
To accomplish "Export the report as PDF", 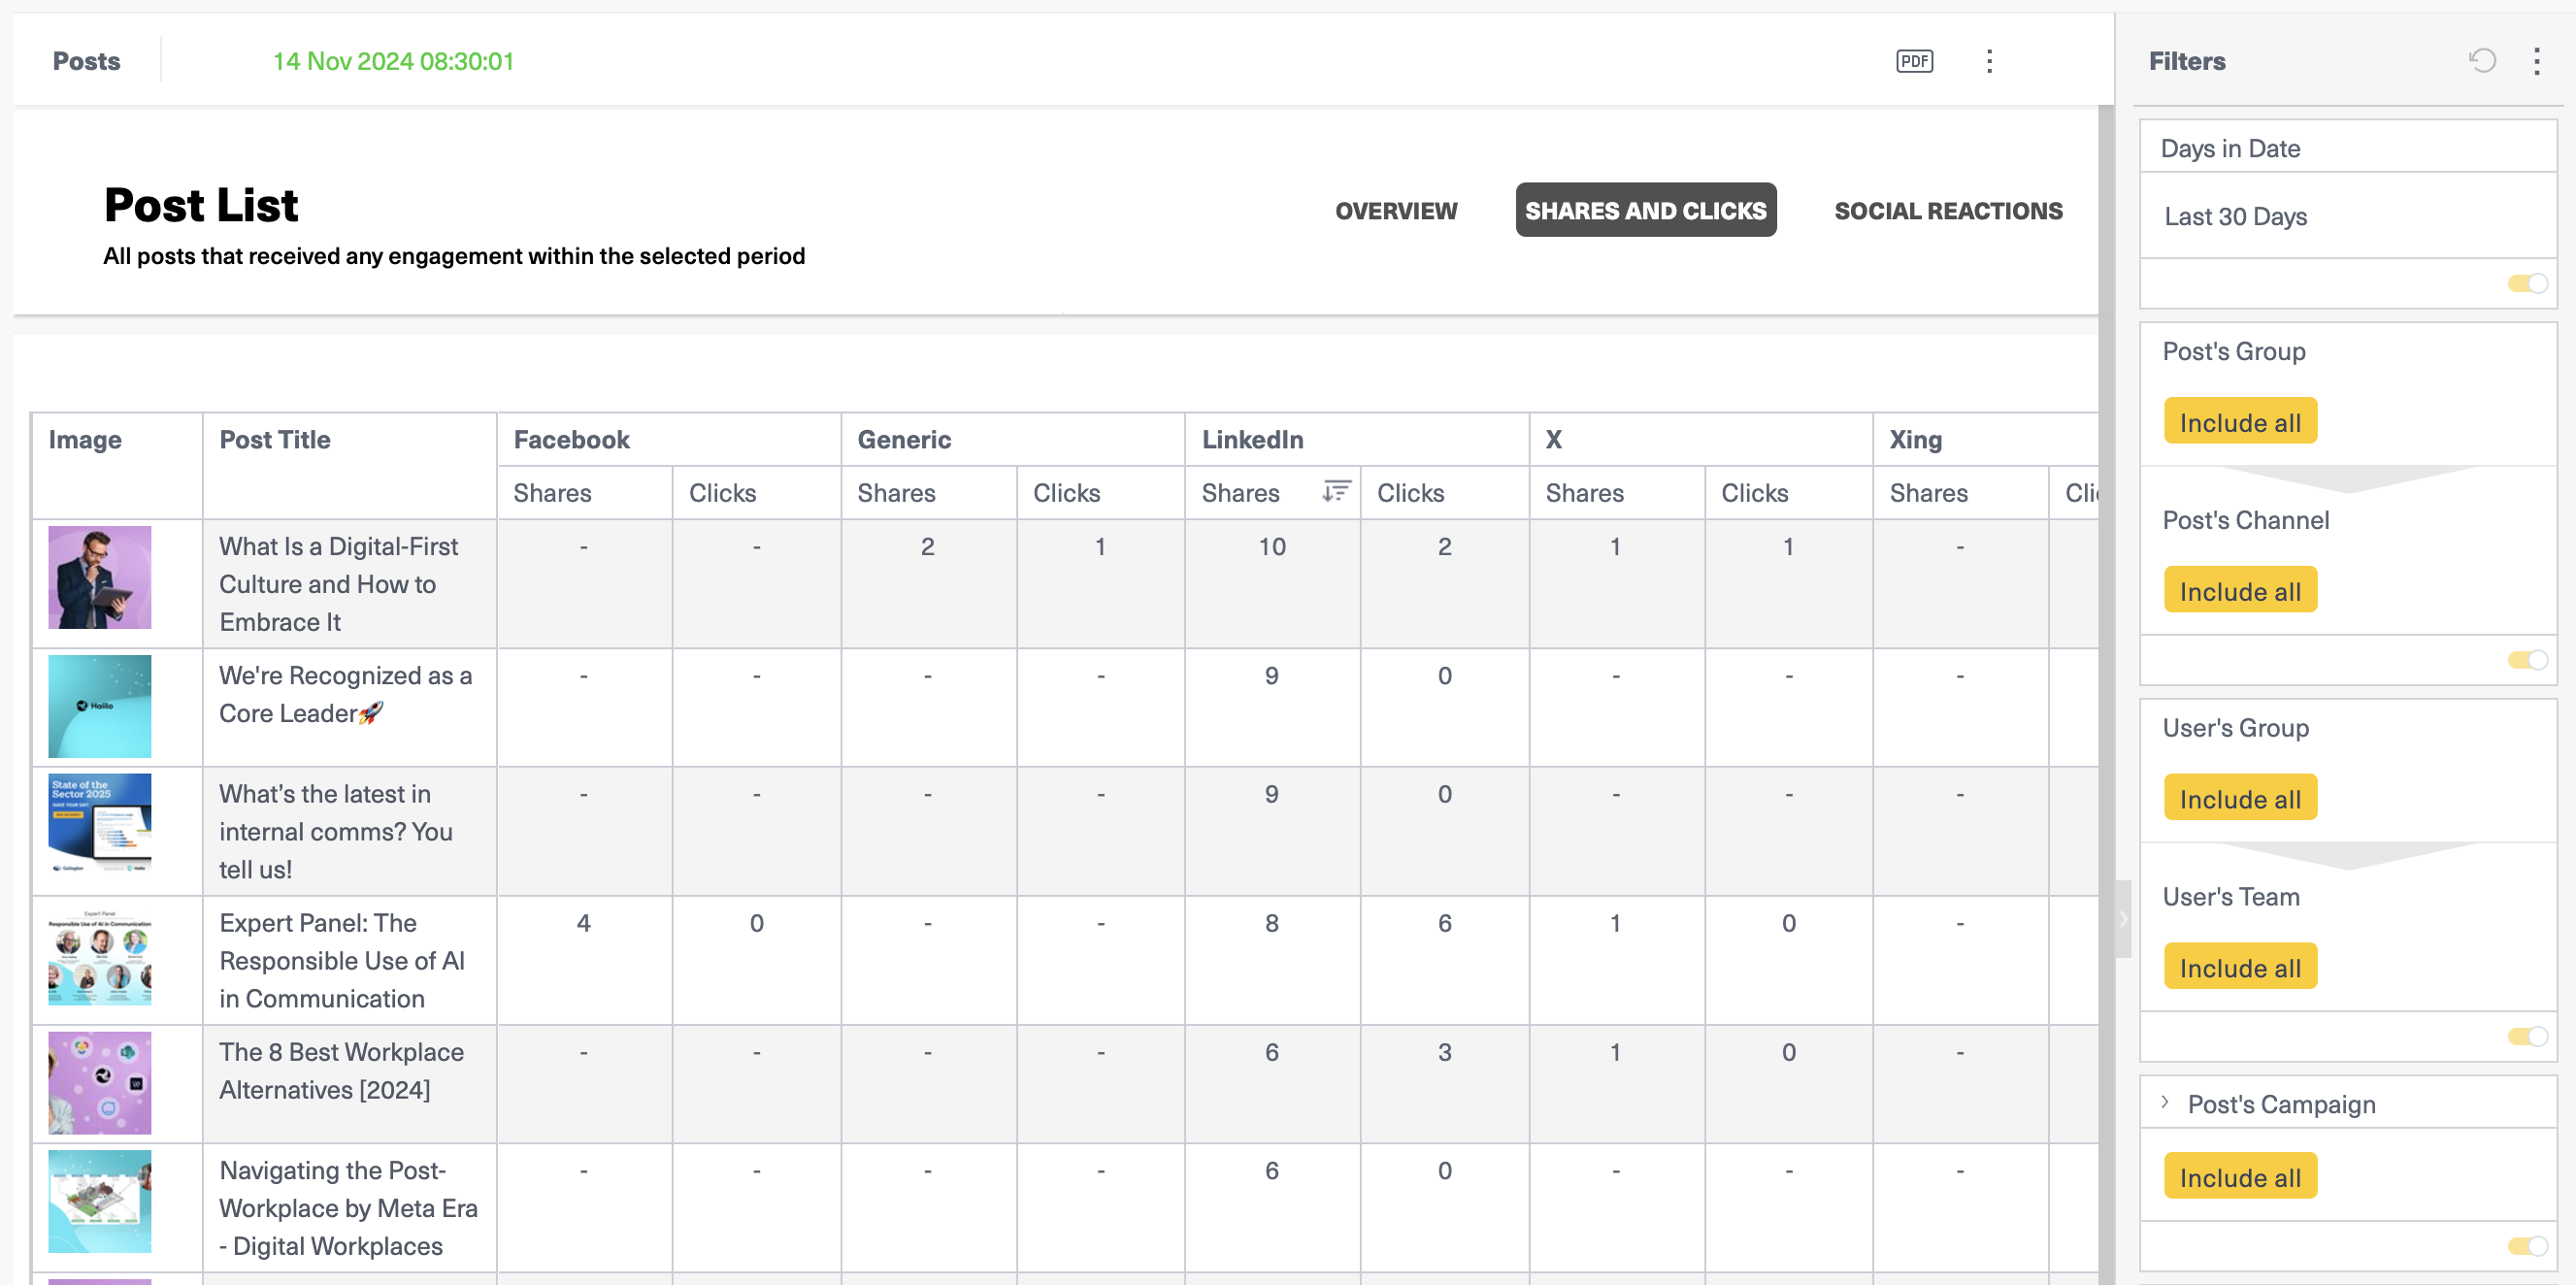I will coord(1914,61).
